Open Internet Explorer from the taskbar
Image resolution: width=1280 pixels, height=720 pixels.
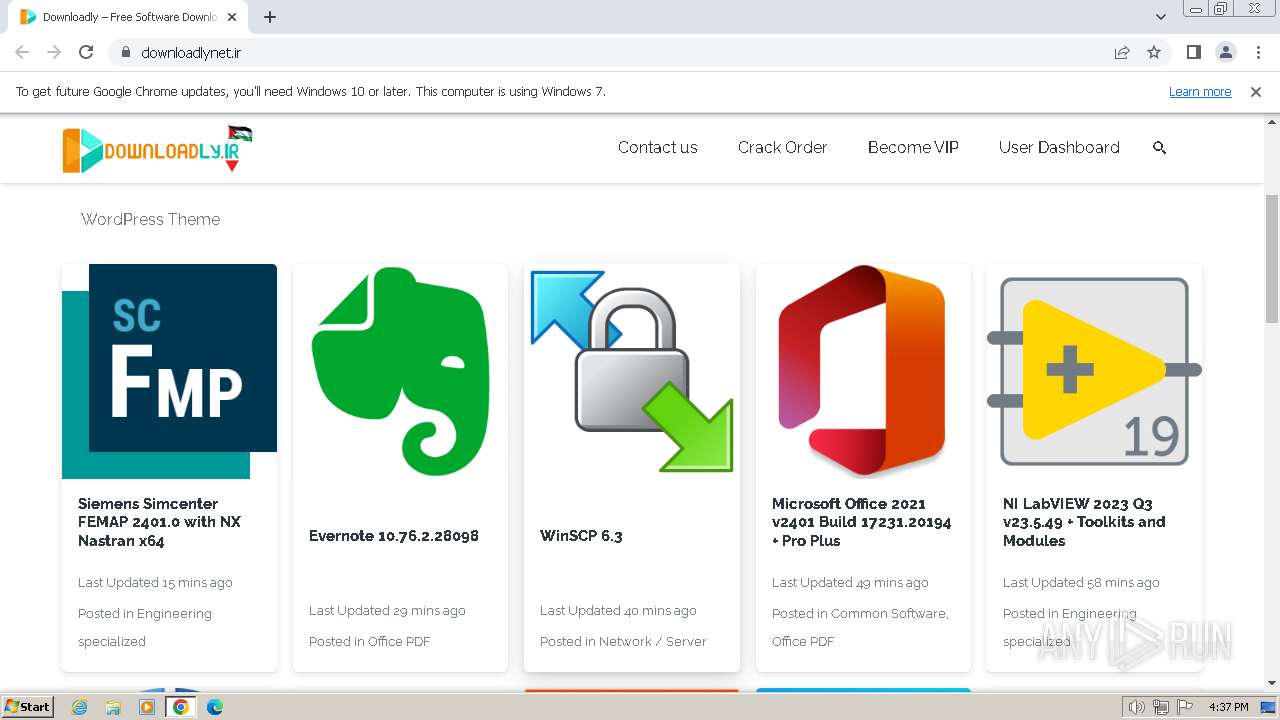(x=80, y=707)
